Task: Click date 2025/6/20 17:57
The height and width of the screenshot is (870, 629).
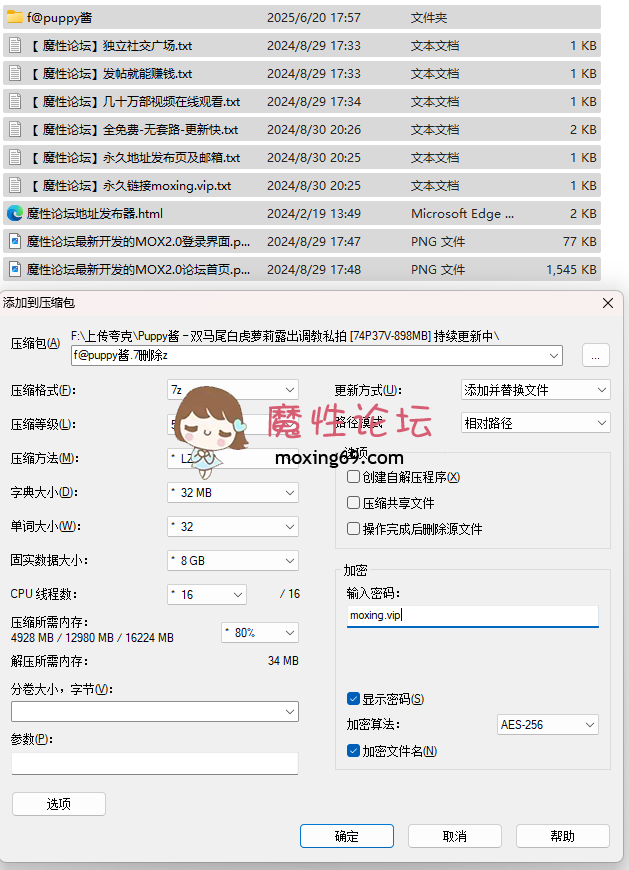Action: click(314, 18)
